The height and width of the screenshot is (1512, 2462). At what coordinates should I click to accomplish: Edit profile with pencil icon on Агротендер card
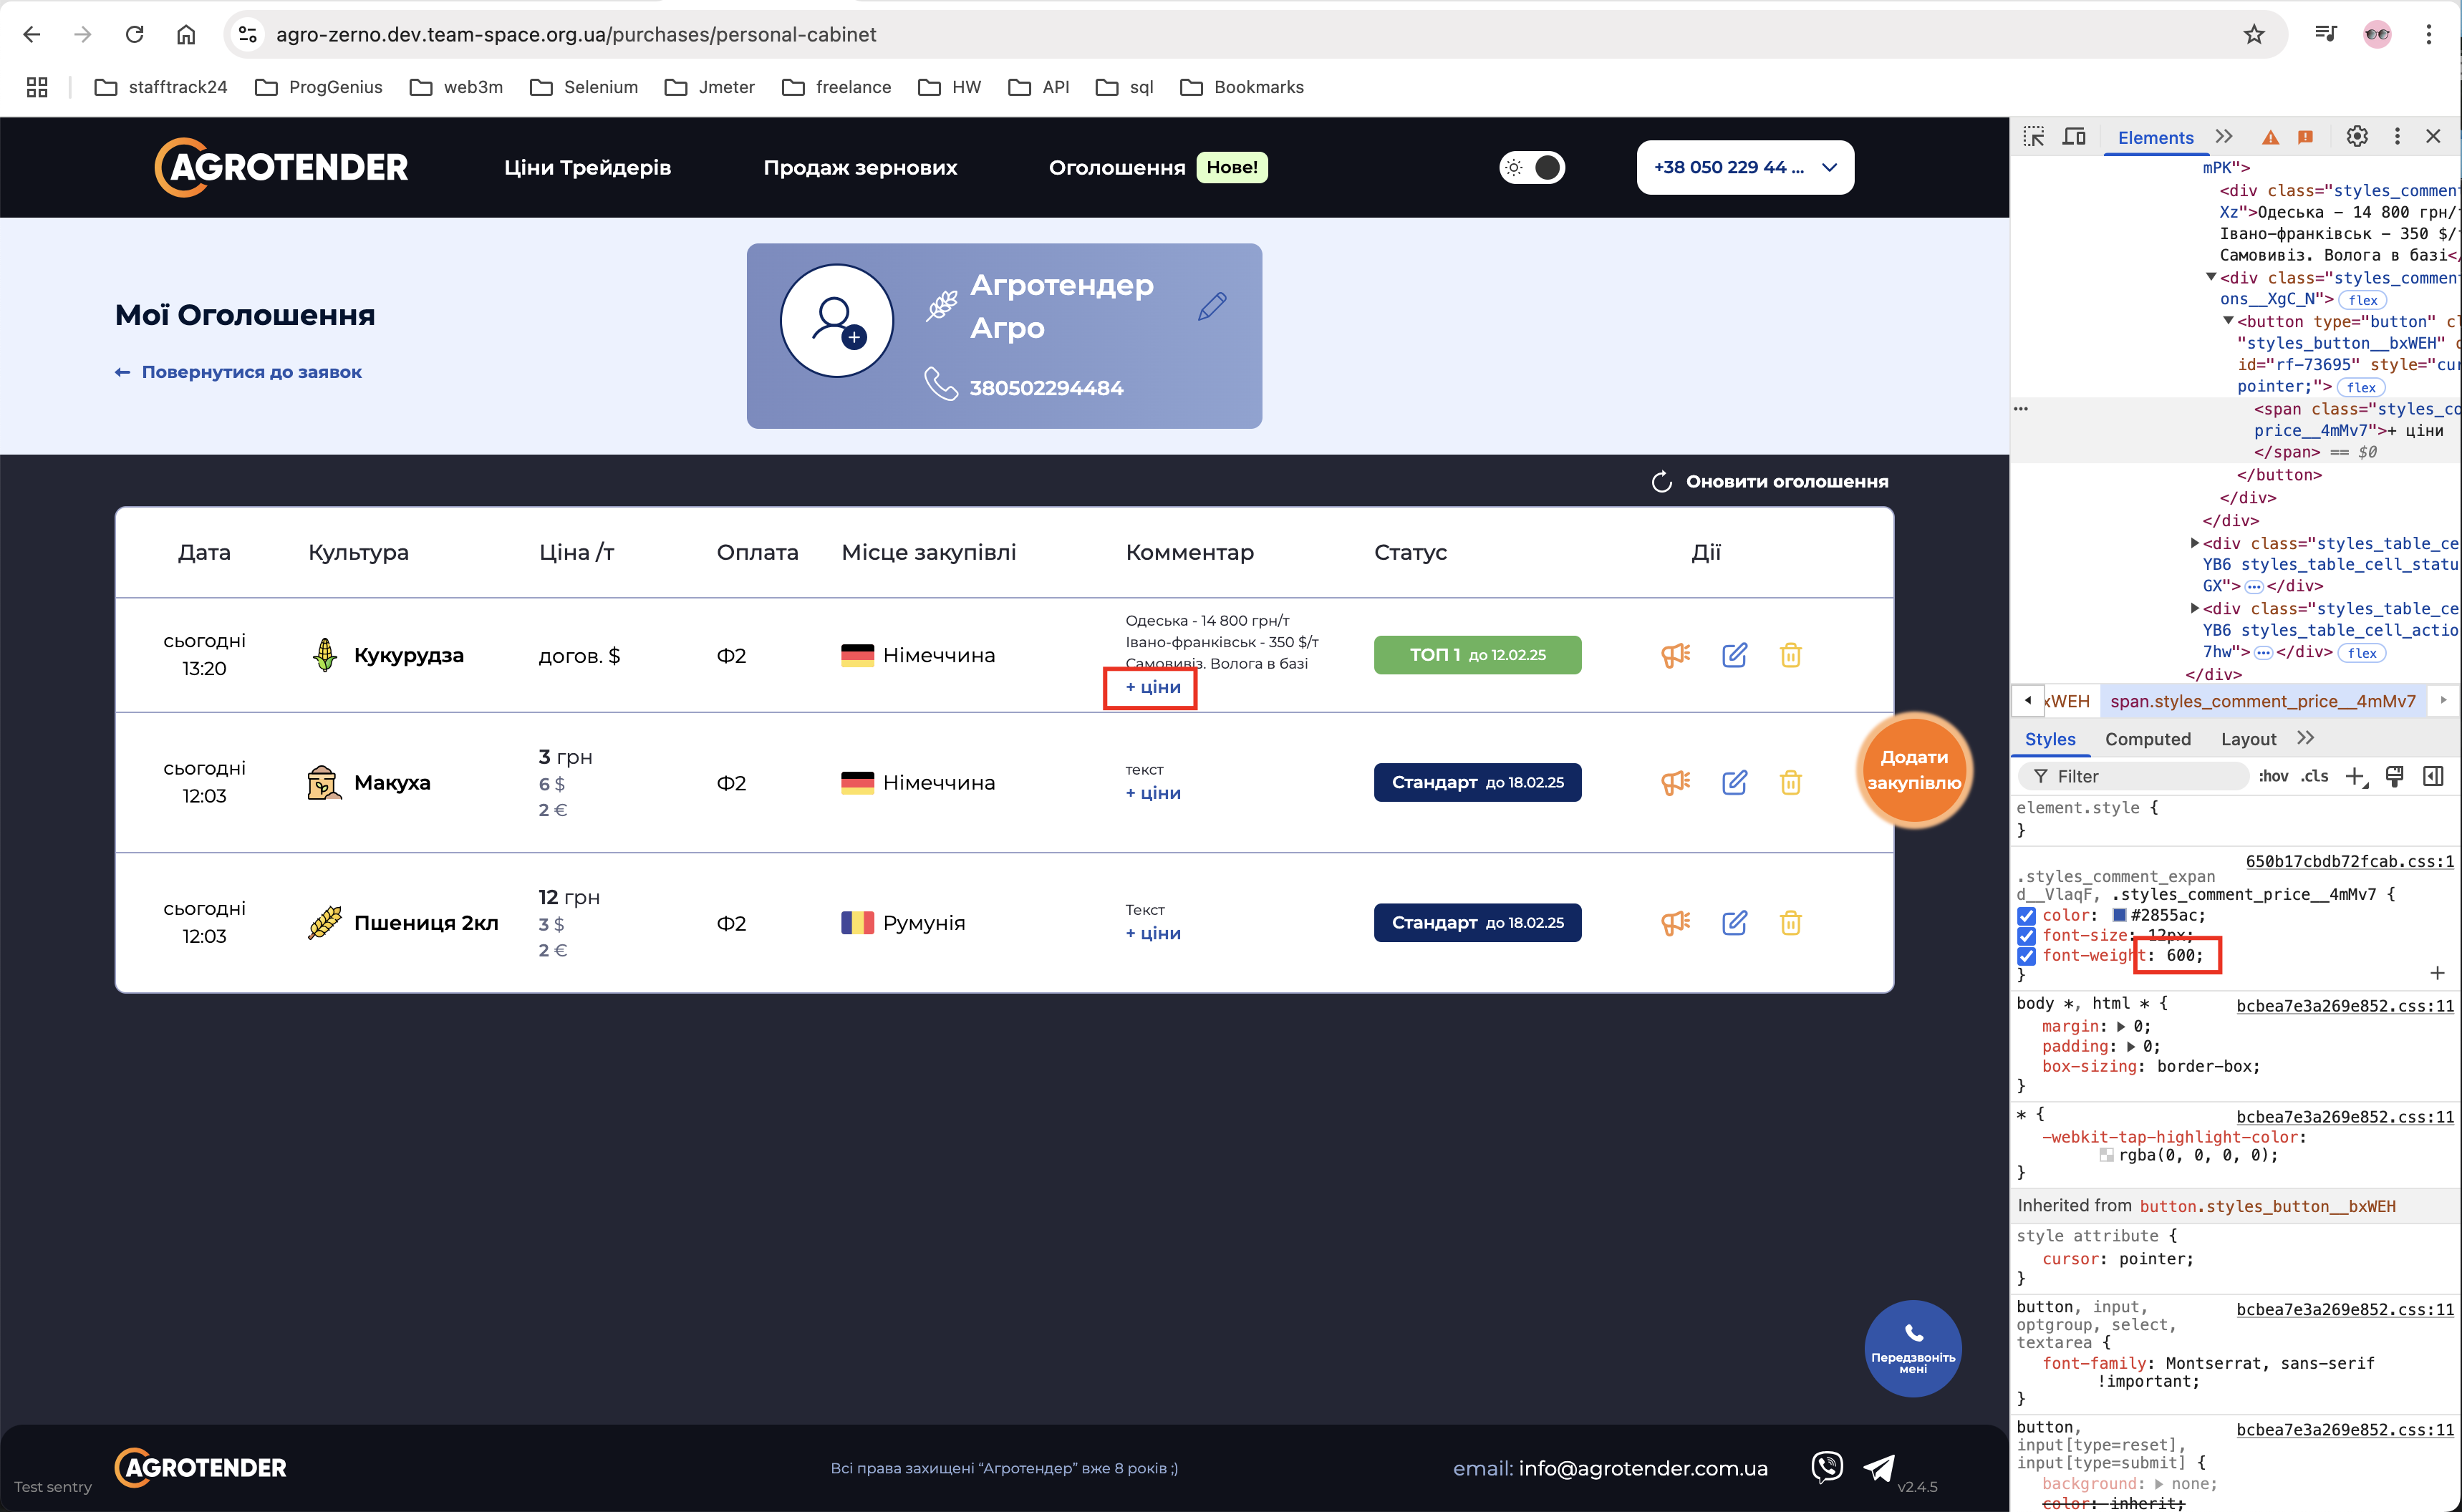[1212, 306]
